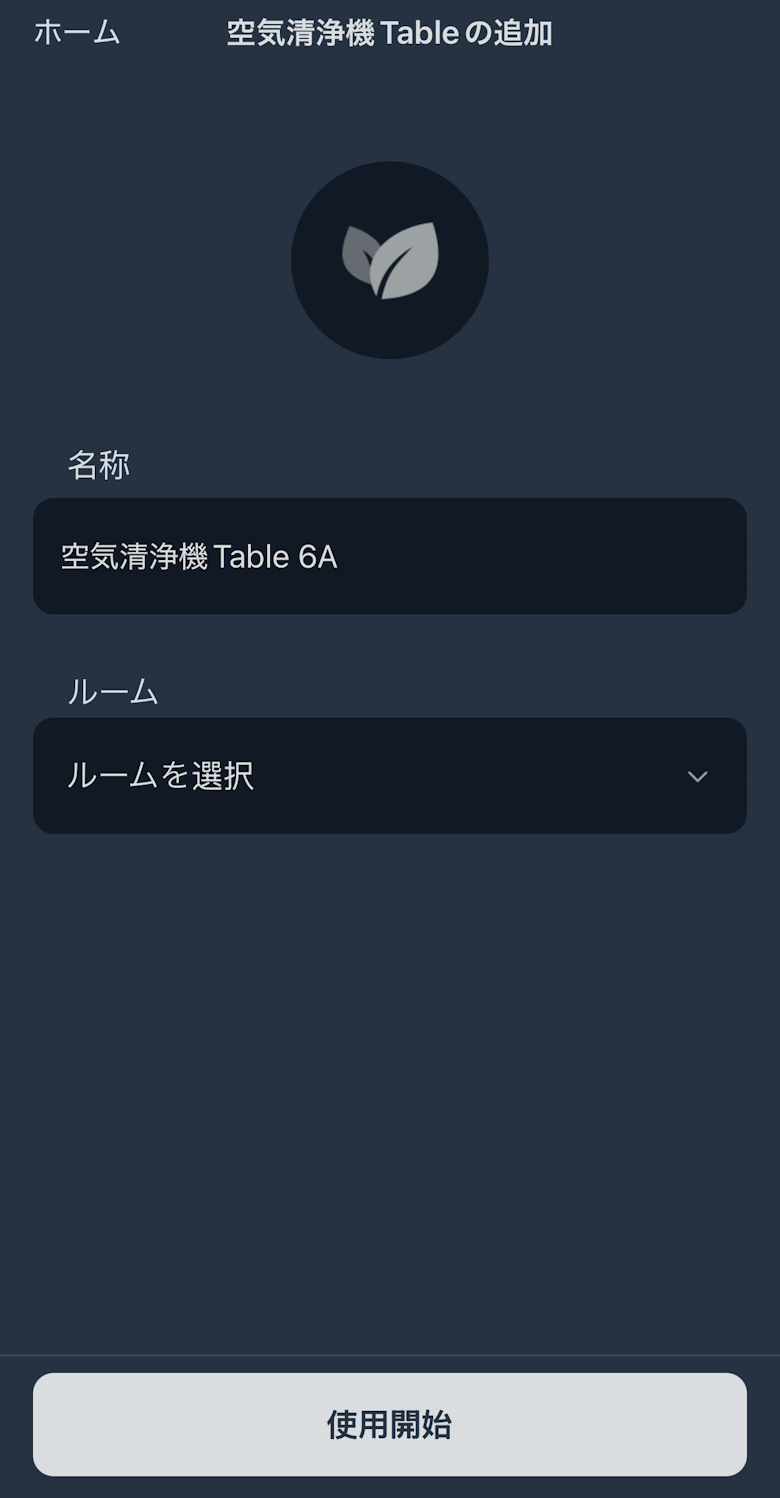Viewport: 780px width, 1498px height.
Task: Open the ルームを選択 dropdown
Action: tap(389, 776)
